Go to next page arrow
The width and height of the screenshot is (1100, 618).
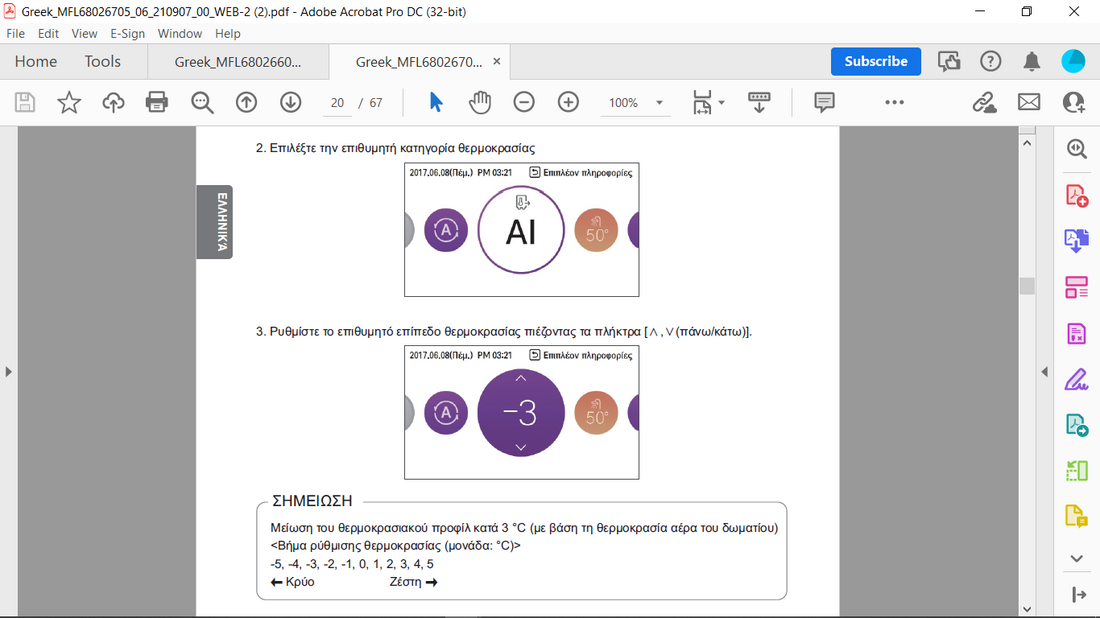tap(290, 102)
